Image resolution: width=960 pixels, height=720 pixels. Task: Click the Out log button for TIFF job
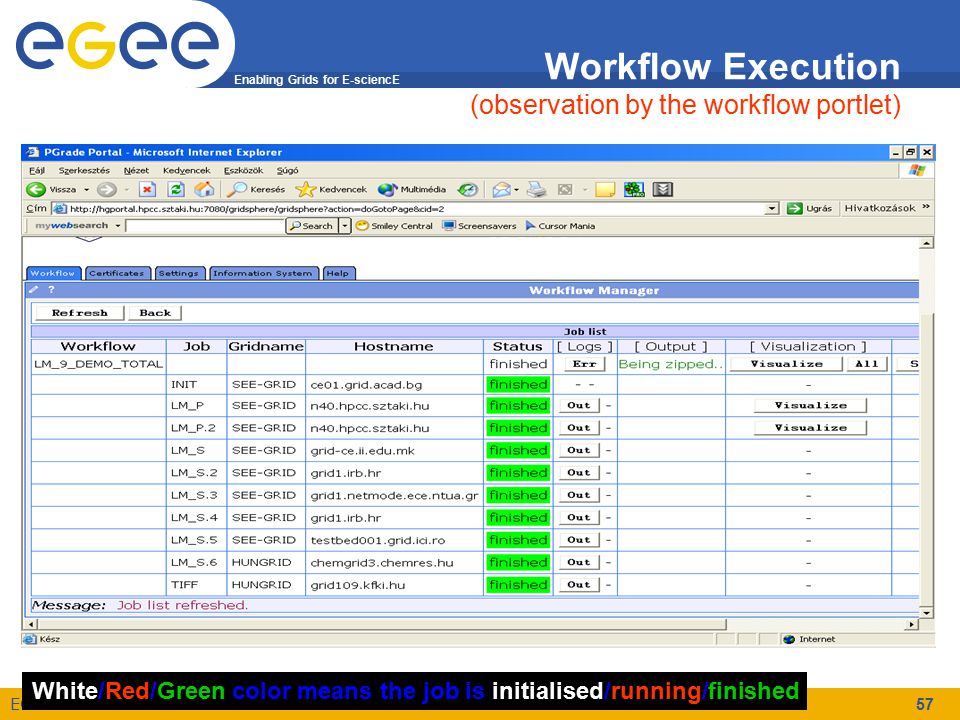[579, 585]
